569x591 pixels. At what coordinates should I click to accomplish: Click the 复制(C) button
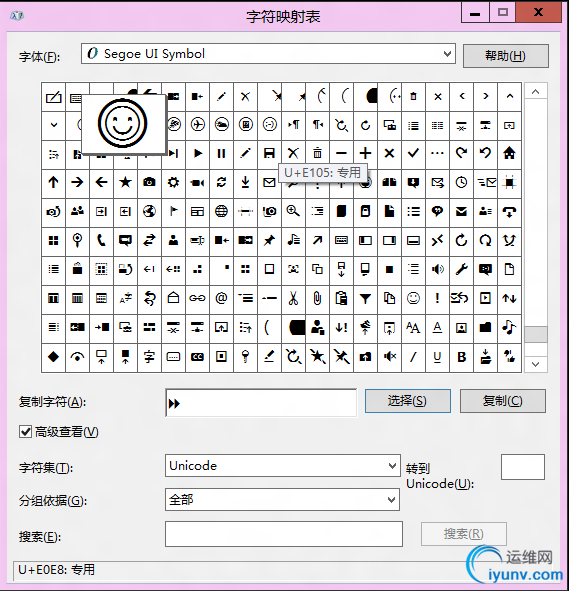[x=503, y=401]
